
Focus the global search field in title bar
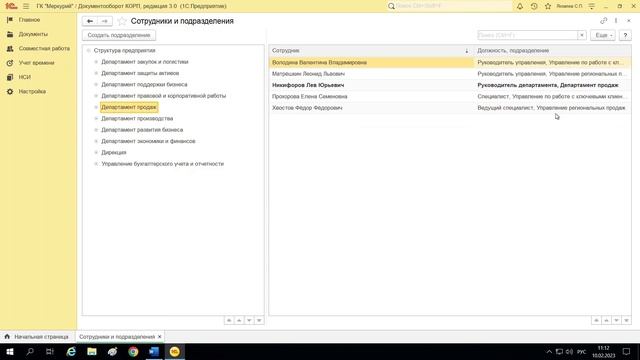pyautogui.click(x=453, y=6)
